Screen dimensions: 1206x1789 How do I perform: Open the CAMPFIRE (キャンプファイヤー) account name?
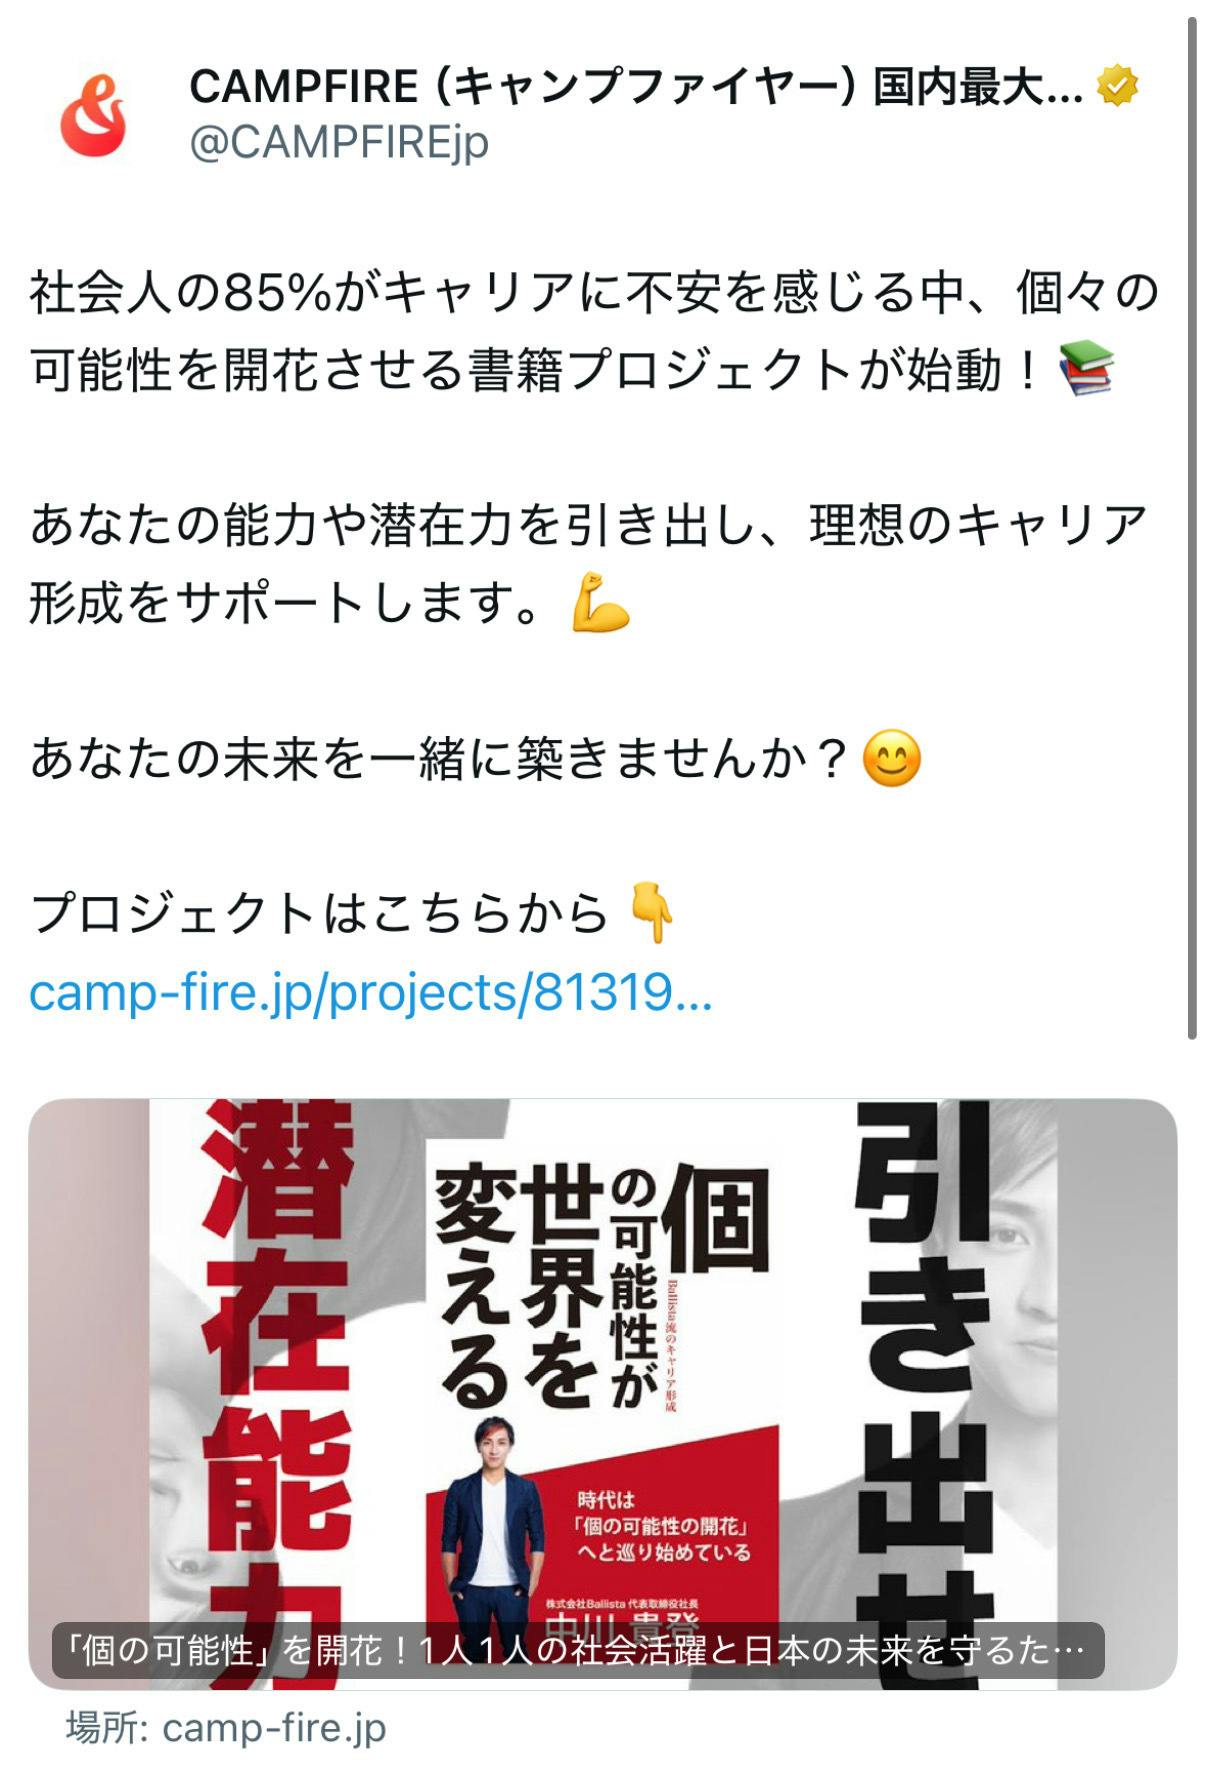coord(636,88)
